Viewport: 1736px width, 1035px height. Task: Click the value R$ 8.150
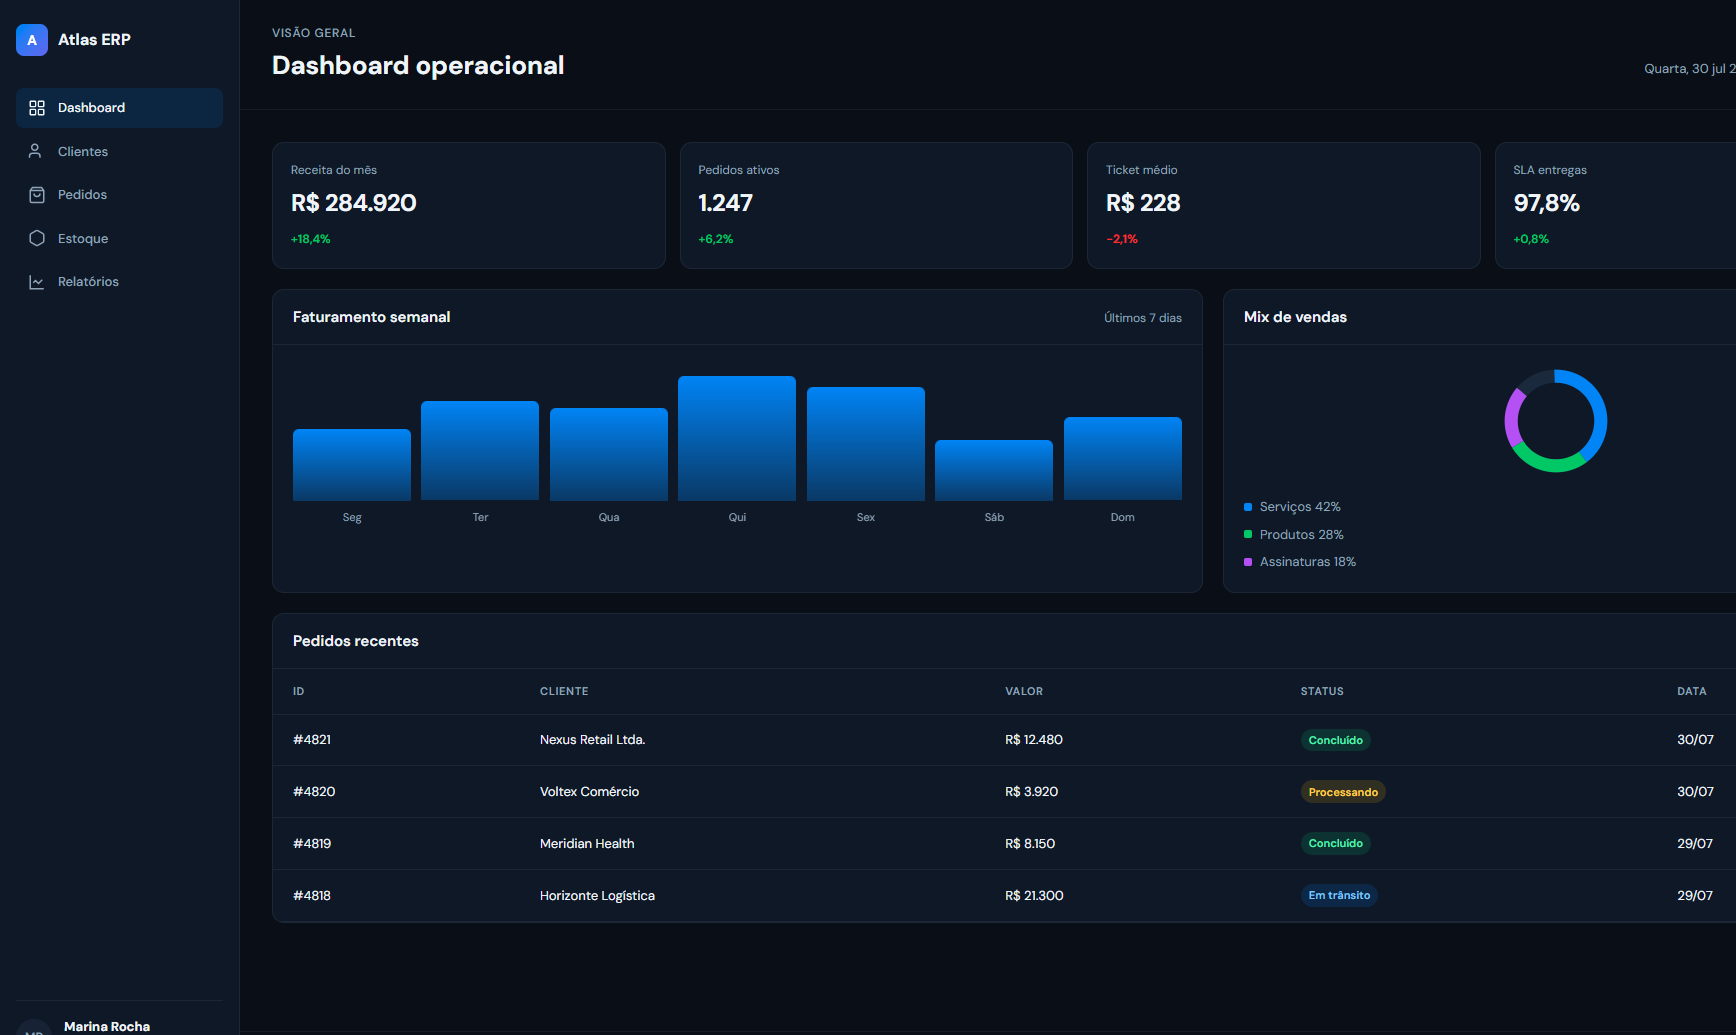point(1030,844)
